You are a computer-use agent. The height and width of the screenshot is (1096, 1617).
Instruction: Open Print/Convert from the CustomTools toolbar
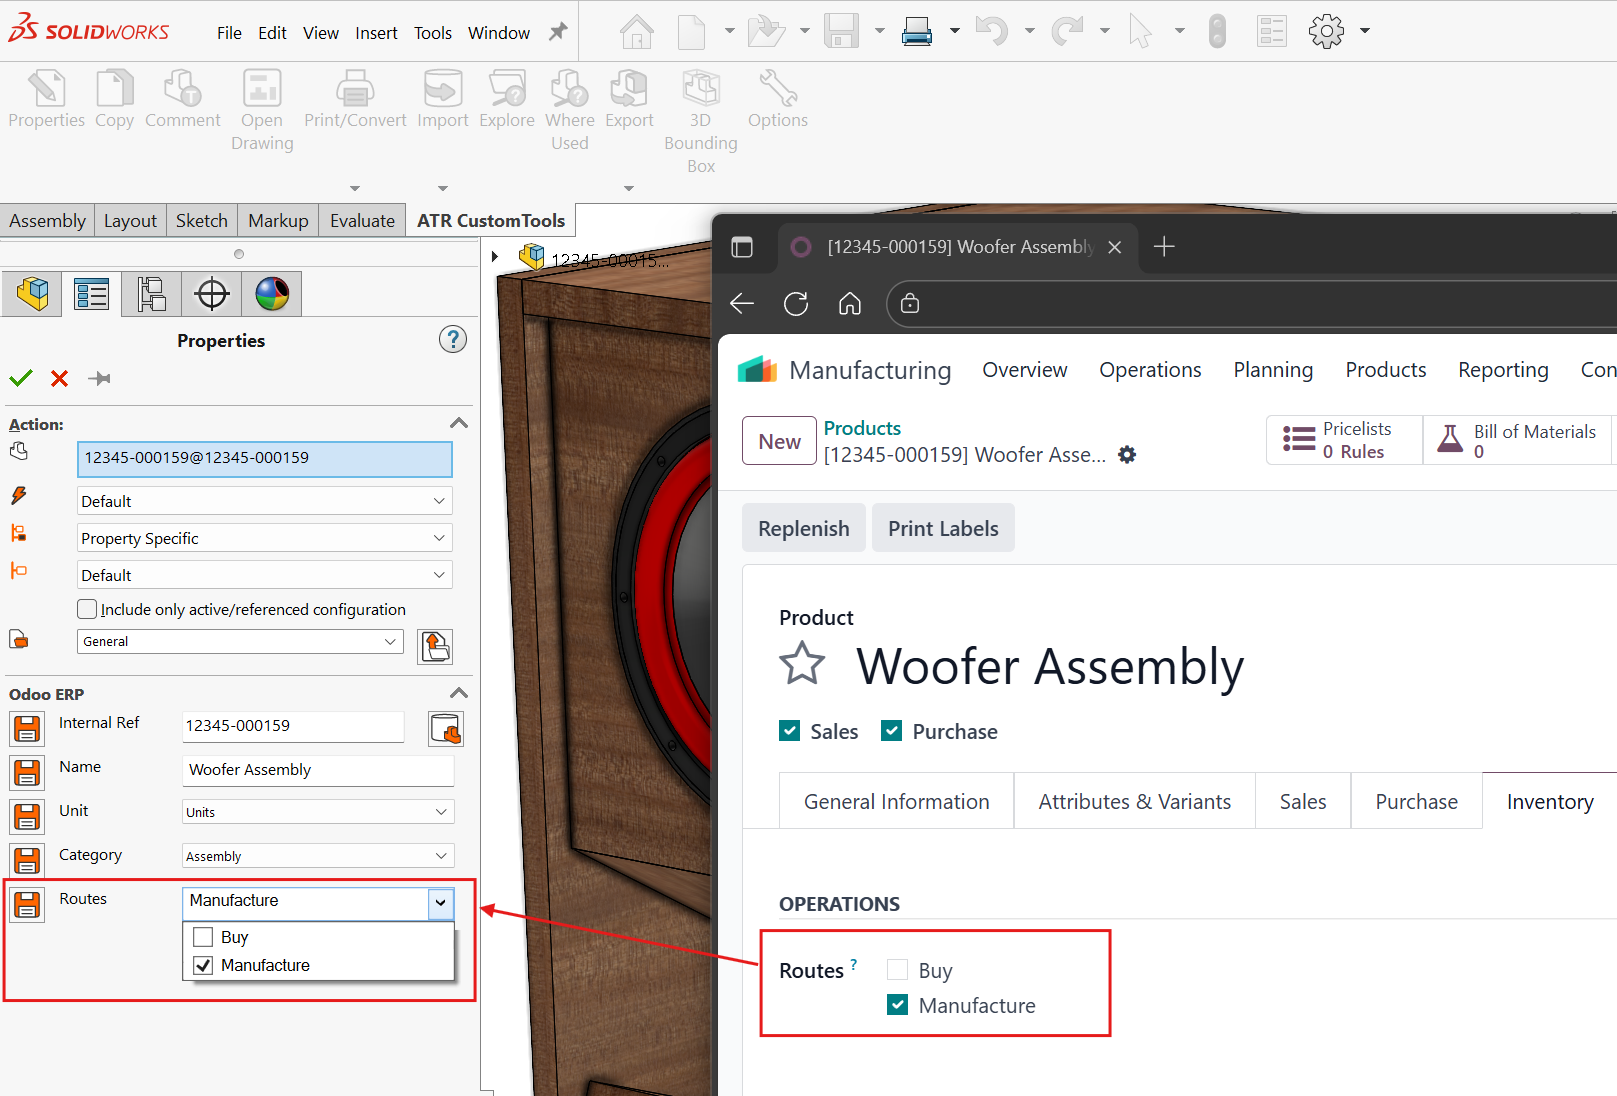coord(354,100)
